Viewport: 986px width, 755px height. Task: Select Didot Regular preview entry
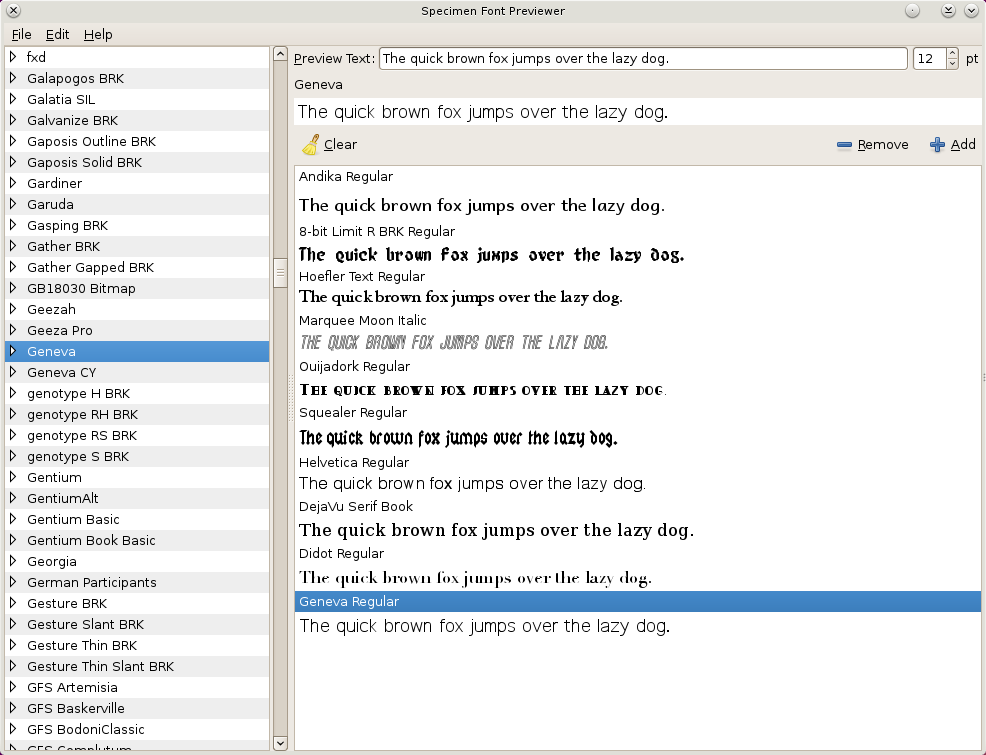(x=638, y=554)
